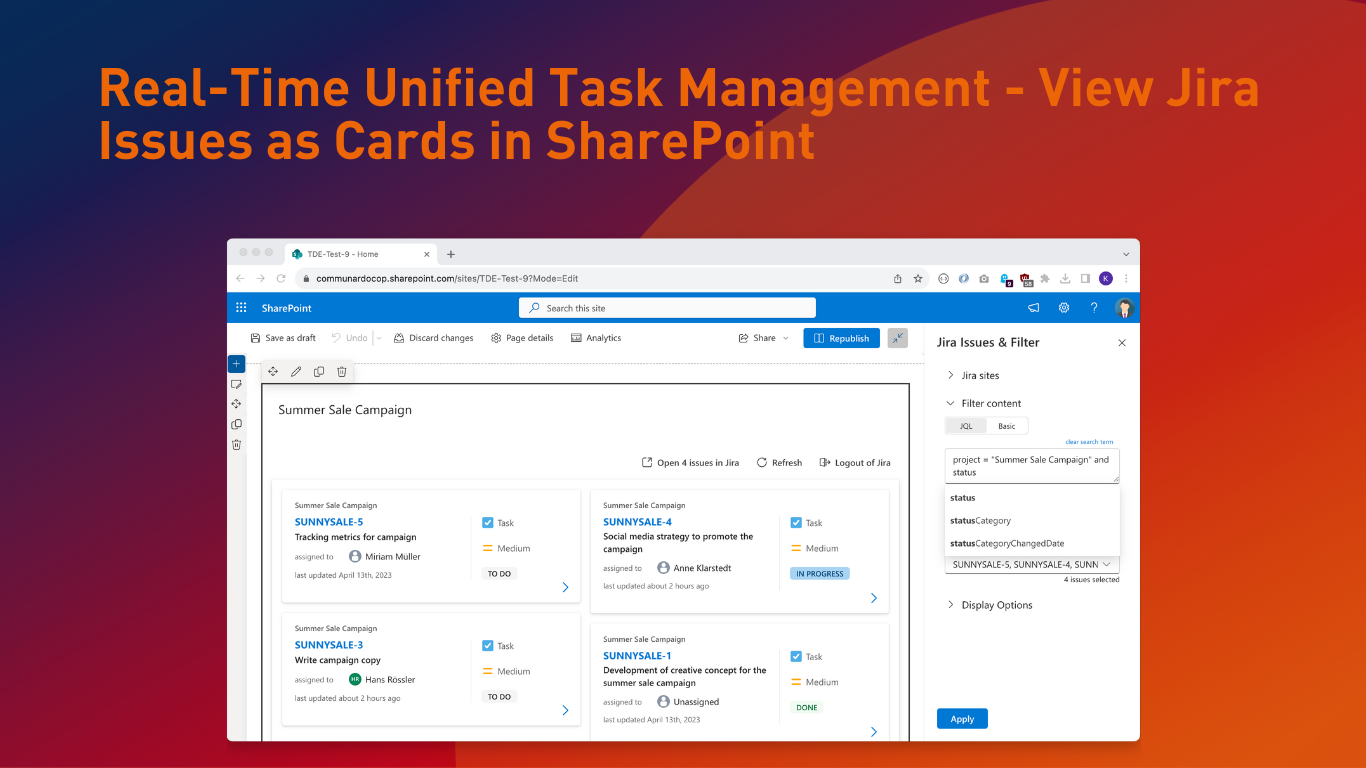Click the help question mark icon
This screenshot has width=1366, height=768.
click(1094, 308)
